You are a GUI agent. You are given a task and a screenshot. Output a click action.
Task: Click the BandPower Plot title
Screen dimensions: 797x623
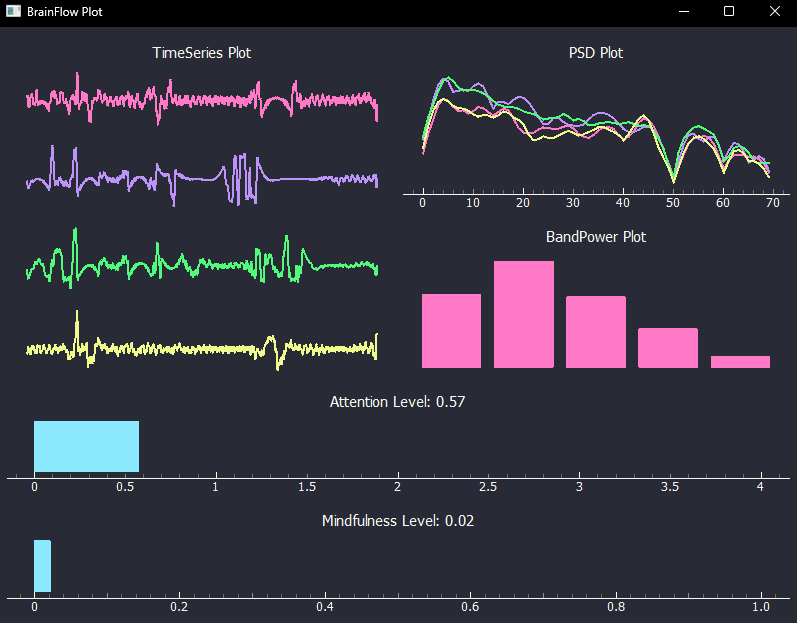596,237
